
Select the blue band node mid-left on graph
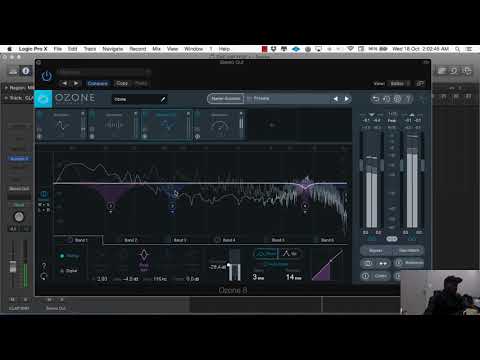coord(172,206)
